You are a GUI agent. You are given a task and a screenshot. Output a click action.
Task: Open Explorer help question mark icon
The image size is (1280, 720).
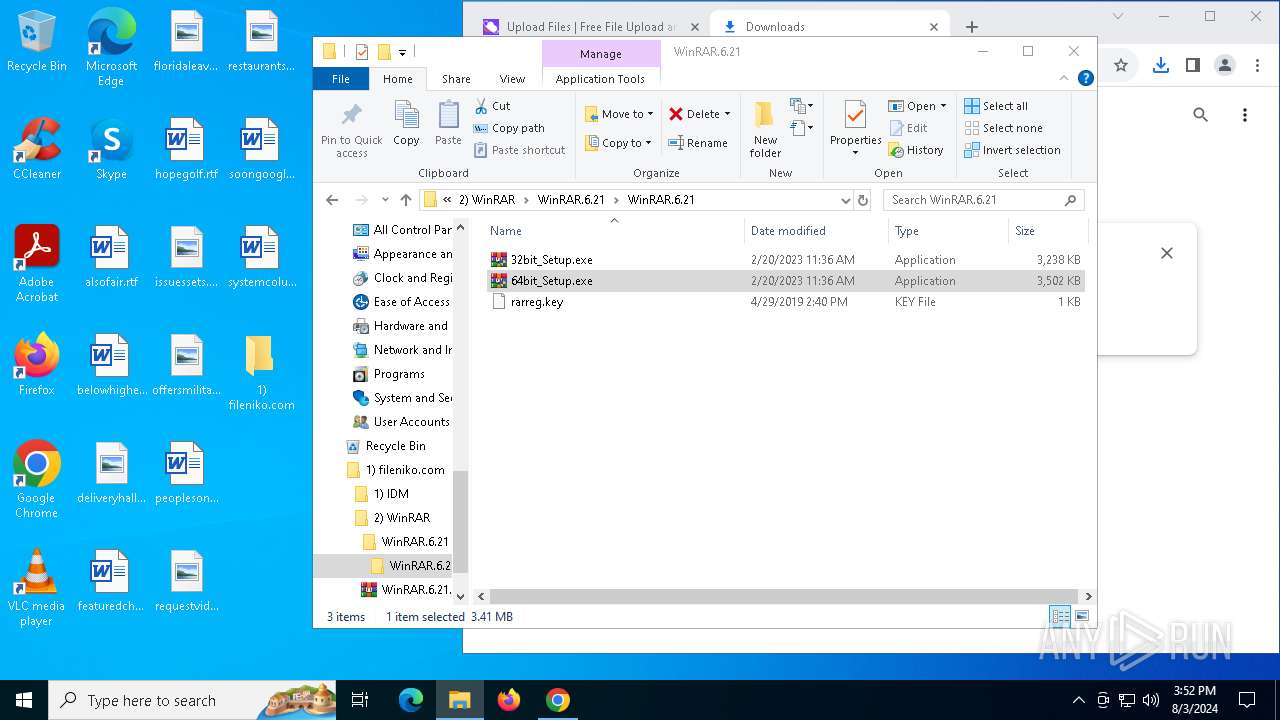(x=1085, y=78)
